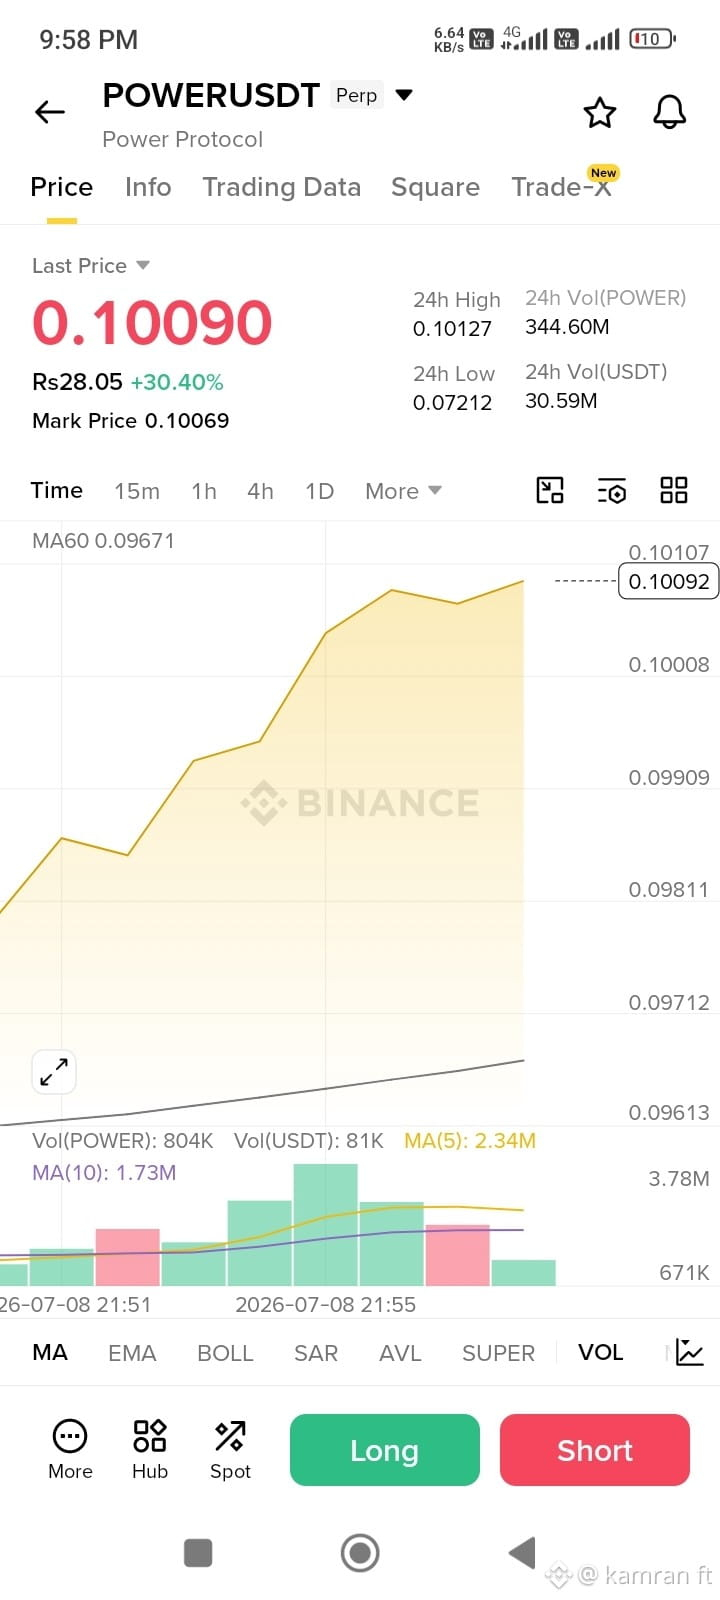This screenshot has height=1600, width=720.
Task: Click the current price label 0.10092
Action: pos(669,581)
